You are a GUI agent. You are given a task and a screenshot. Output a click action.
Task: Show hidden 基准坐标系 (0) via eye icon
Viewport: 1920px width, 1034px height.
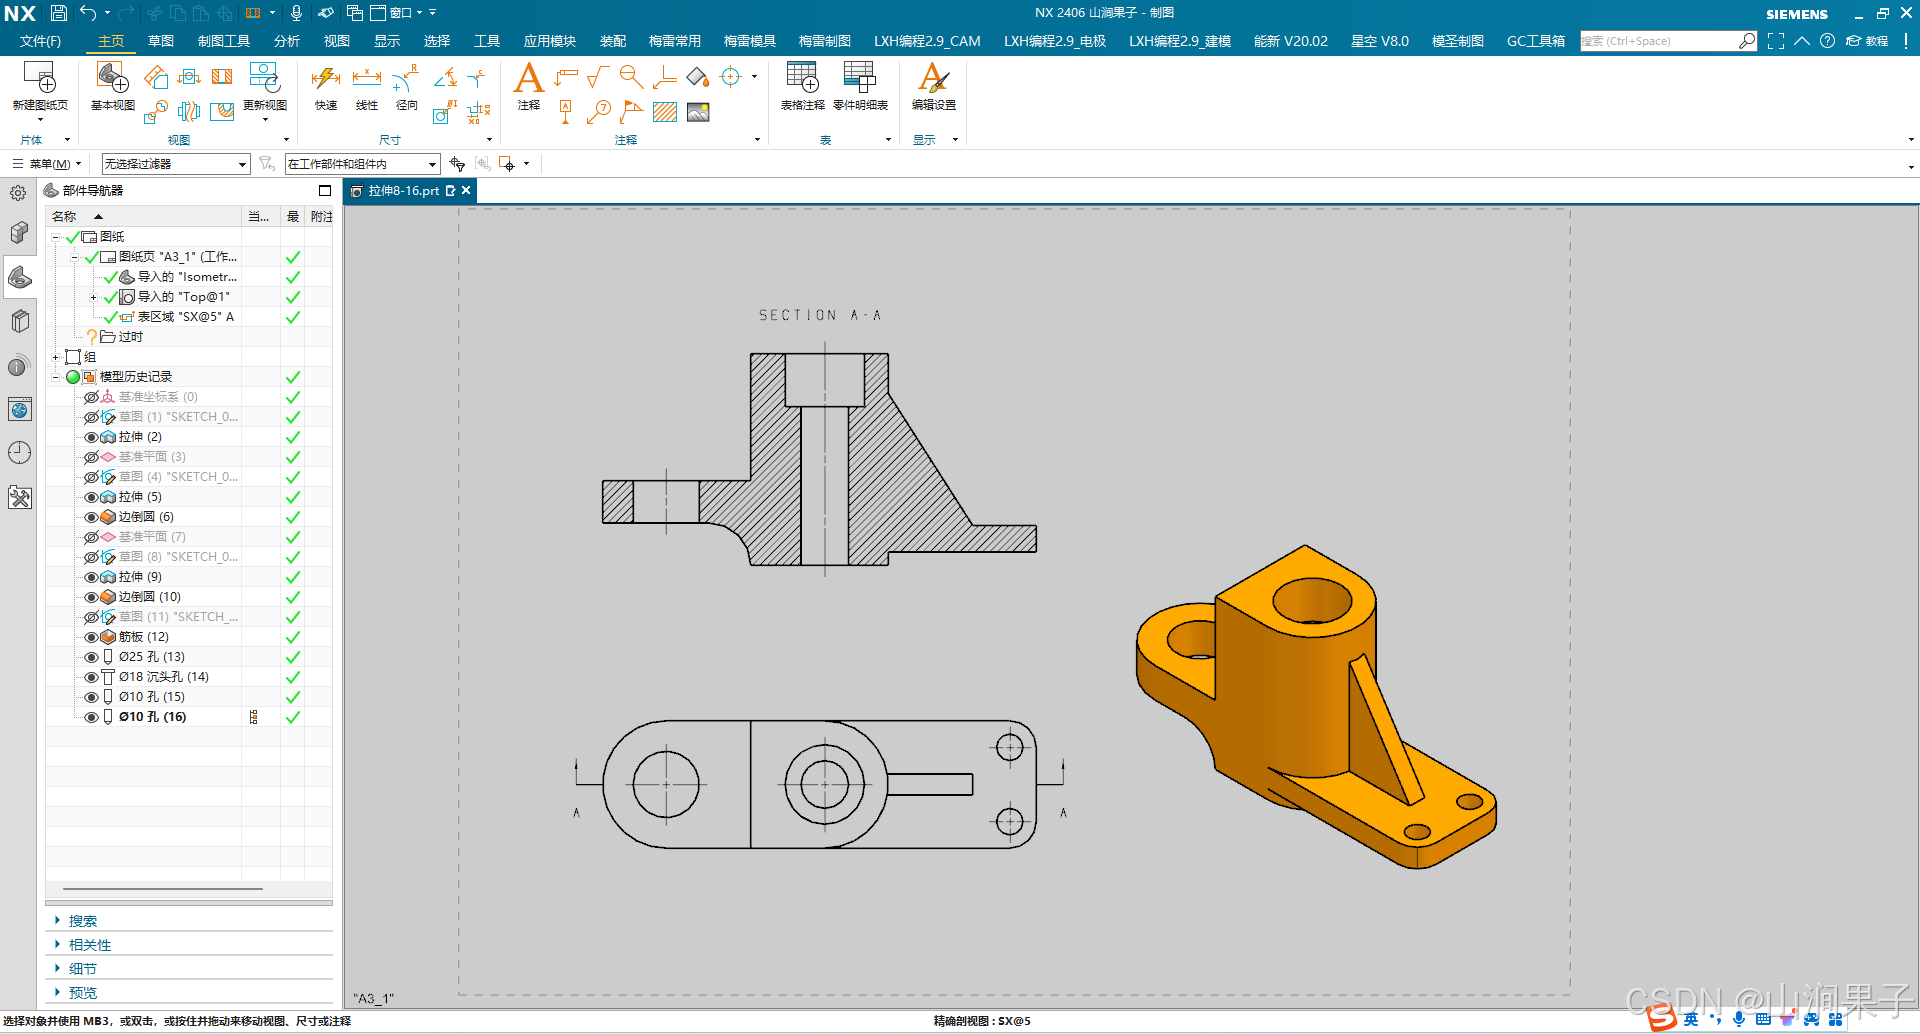91,397
